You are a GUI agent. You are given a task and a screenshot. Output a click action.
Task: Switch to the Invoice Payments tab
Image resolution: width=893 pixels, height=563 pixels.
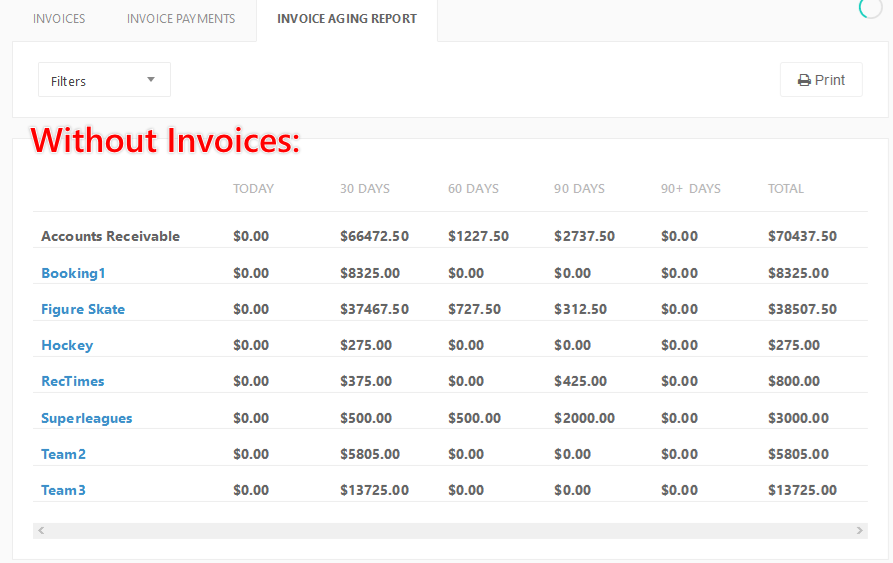coord(181,19)
